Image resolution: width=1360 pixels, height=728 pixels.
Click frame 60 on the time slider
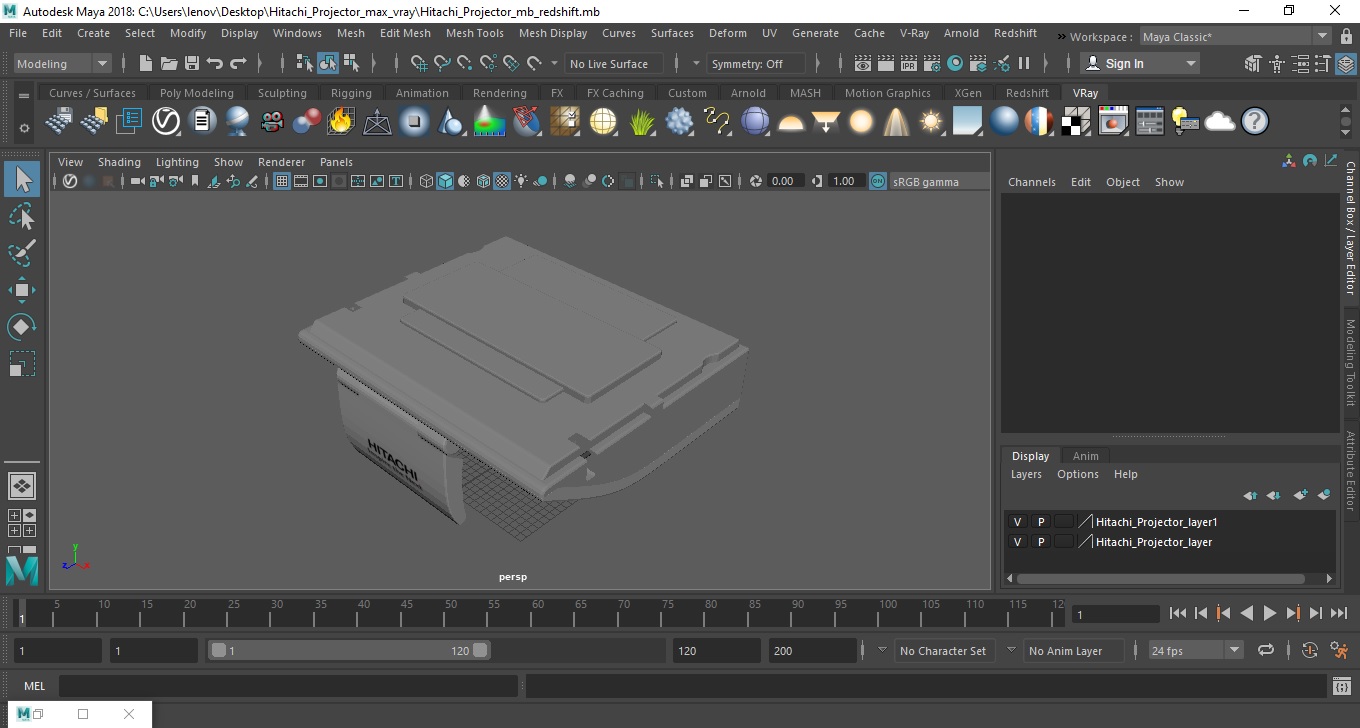pos(538,611)
